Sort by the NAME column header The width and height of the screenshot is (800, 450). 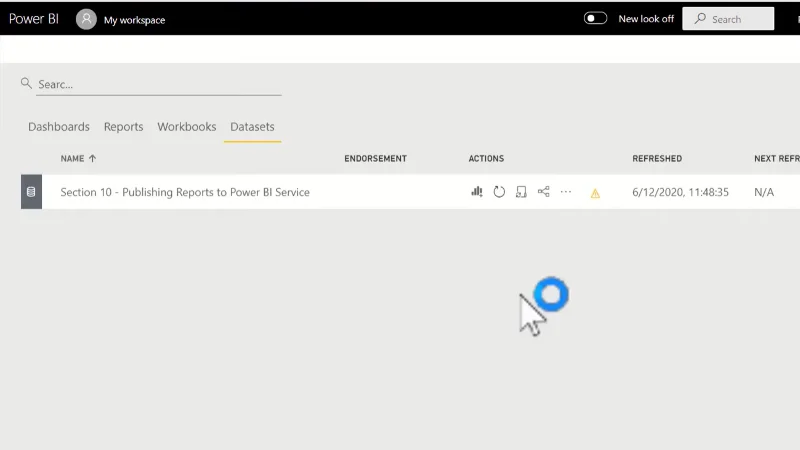coord(72,159)
